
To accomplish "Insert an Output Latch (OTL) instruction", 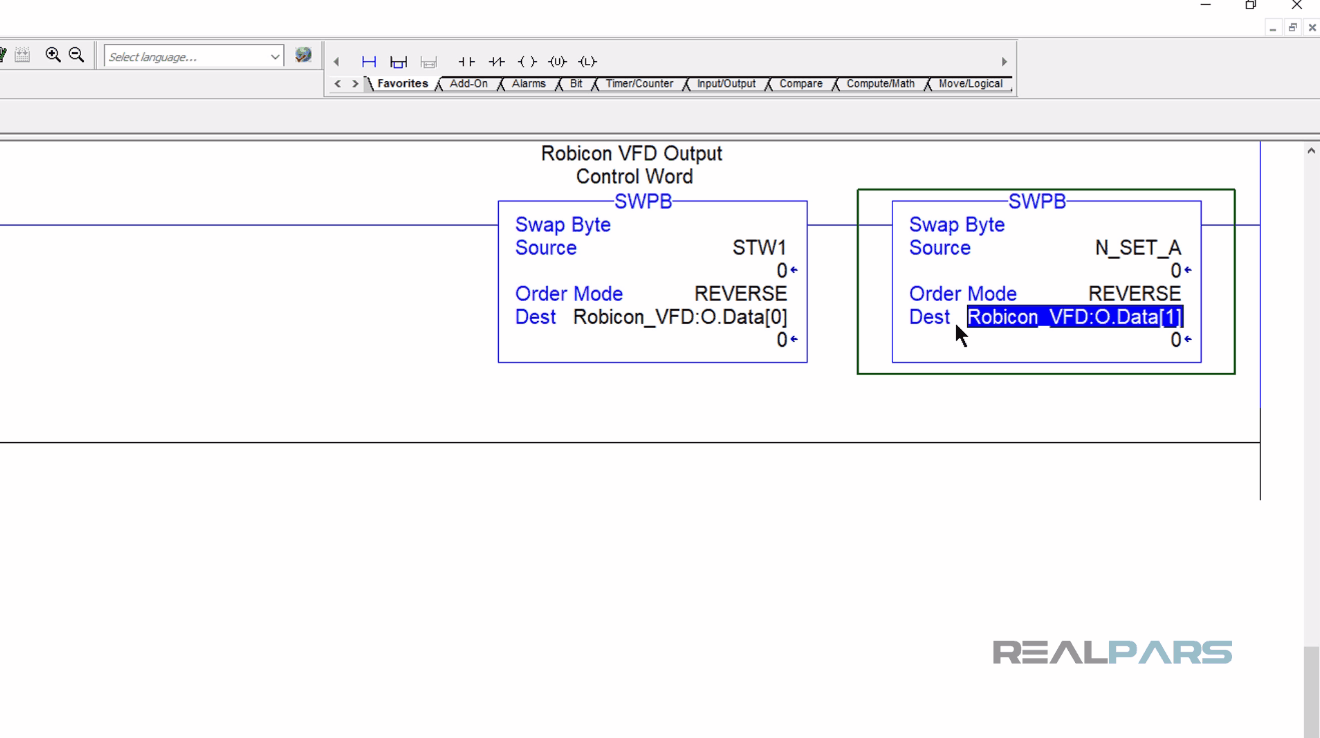I will [586, 61].
